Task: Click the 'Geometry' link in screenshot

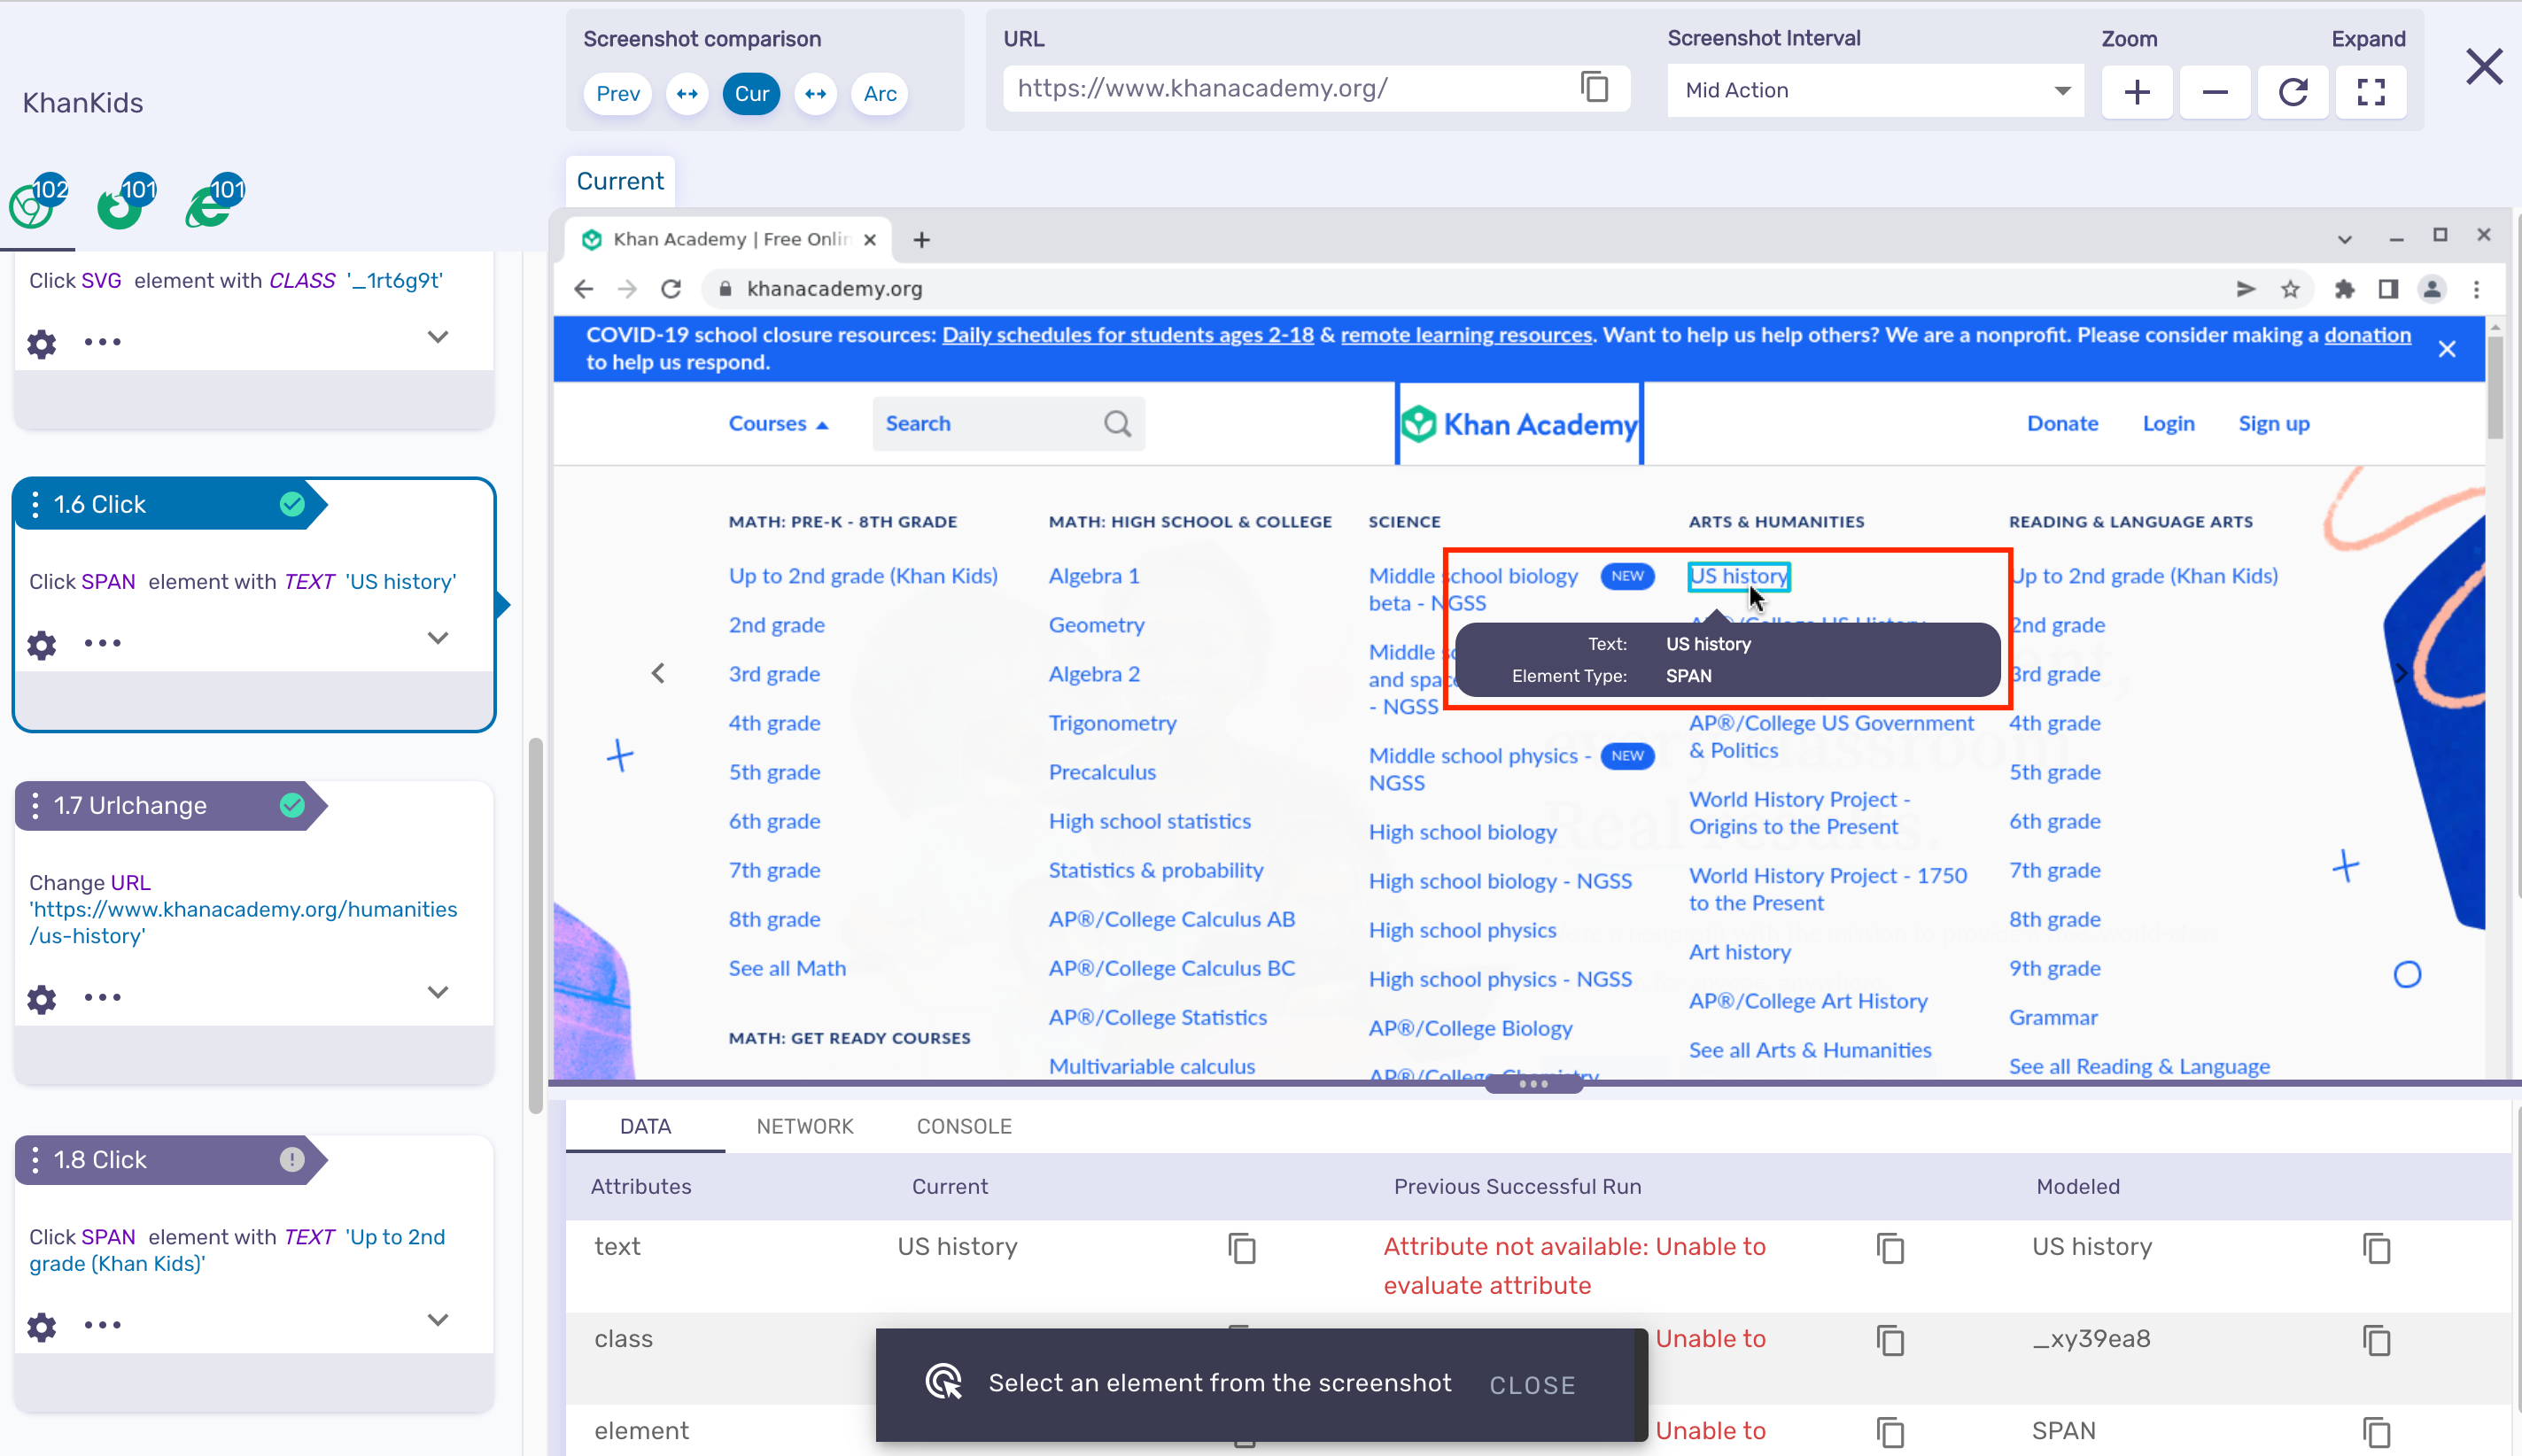Action: pos(1096,626)
